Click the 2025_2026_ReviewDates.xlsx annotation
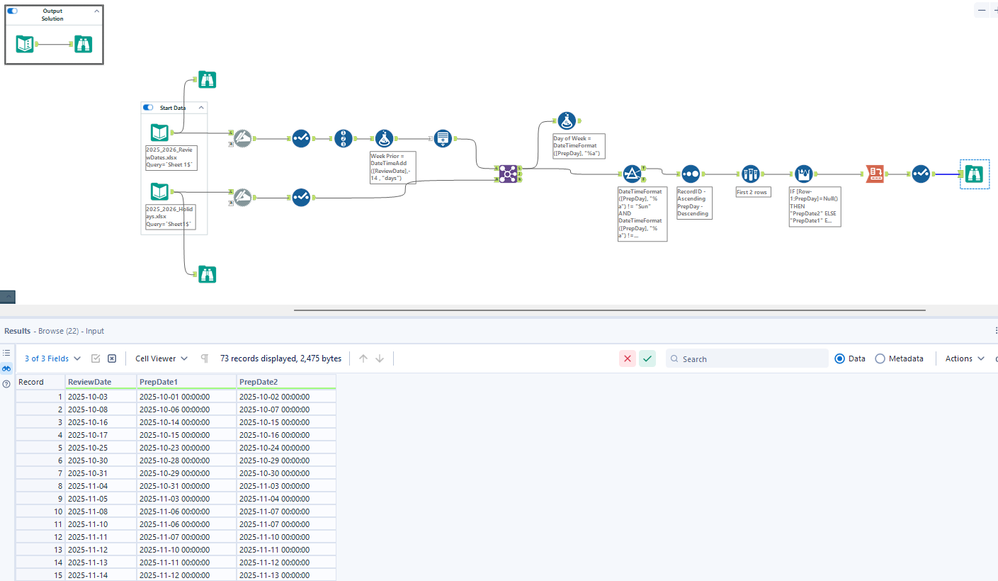This screenshot has height=581, width=998. pos(171,157)
